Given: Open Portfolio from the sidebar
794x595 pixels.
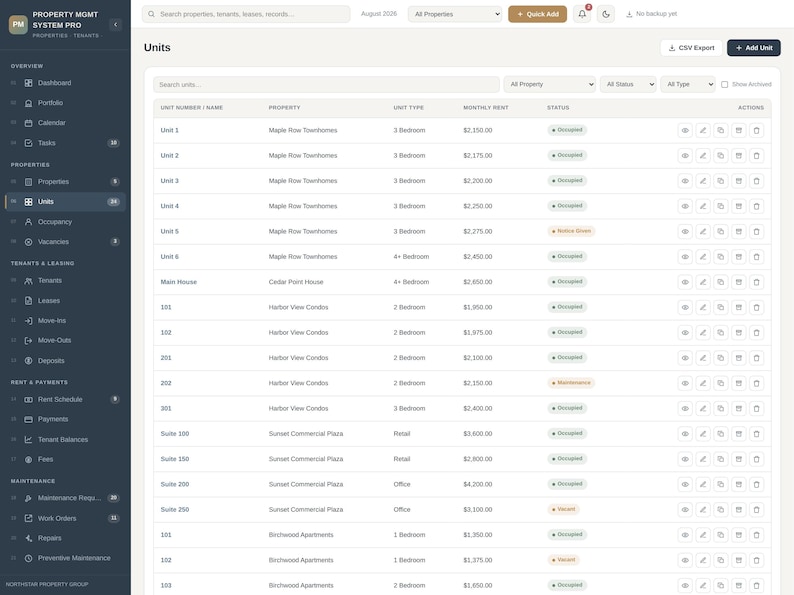Looking at the screenshot, I should [x=65, y=103].
